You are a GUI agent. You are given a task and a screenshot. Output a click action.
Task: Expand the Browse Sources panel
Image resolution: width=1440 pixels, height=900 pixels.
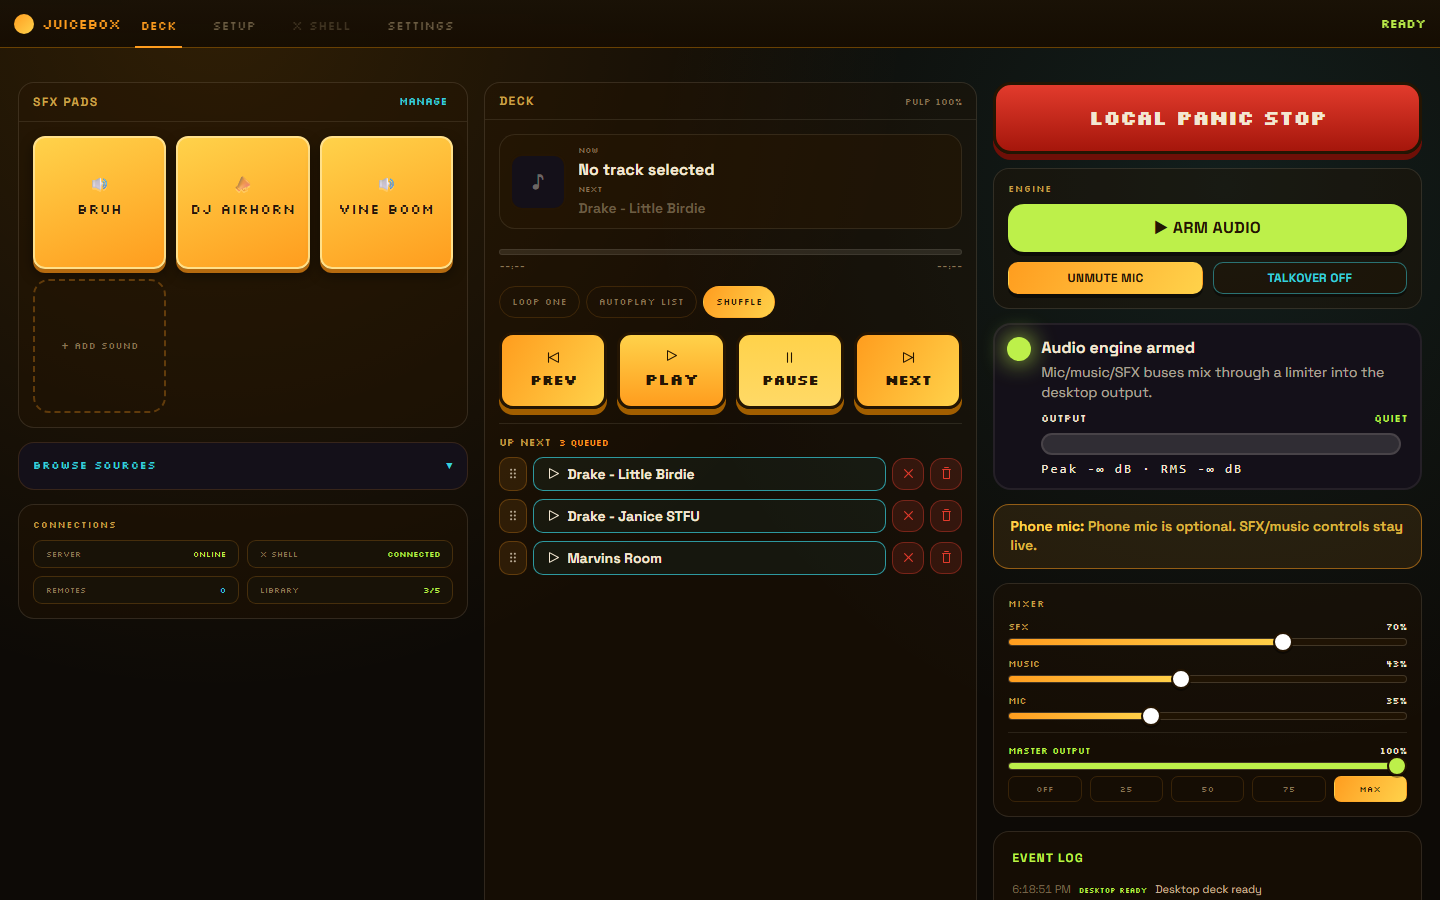click(x=243, y=466)
